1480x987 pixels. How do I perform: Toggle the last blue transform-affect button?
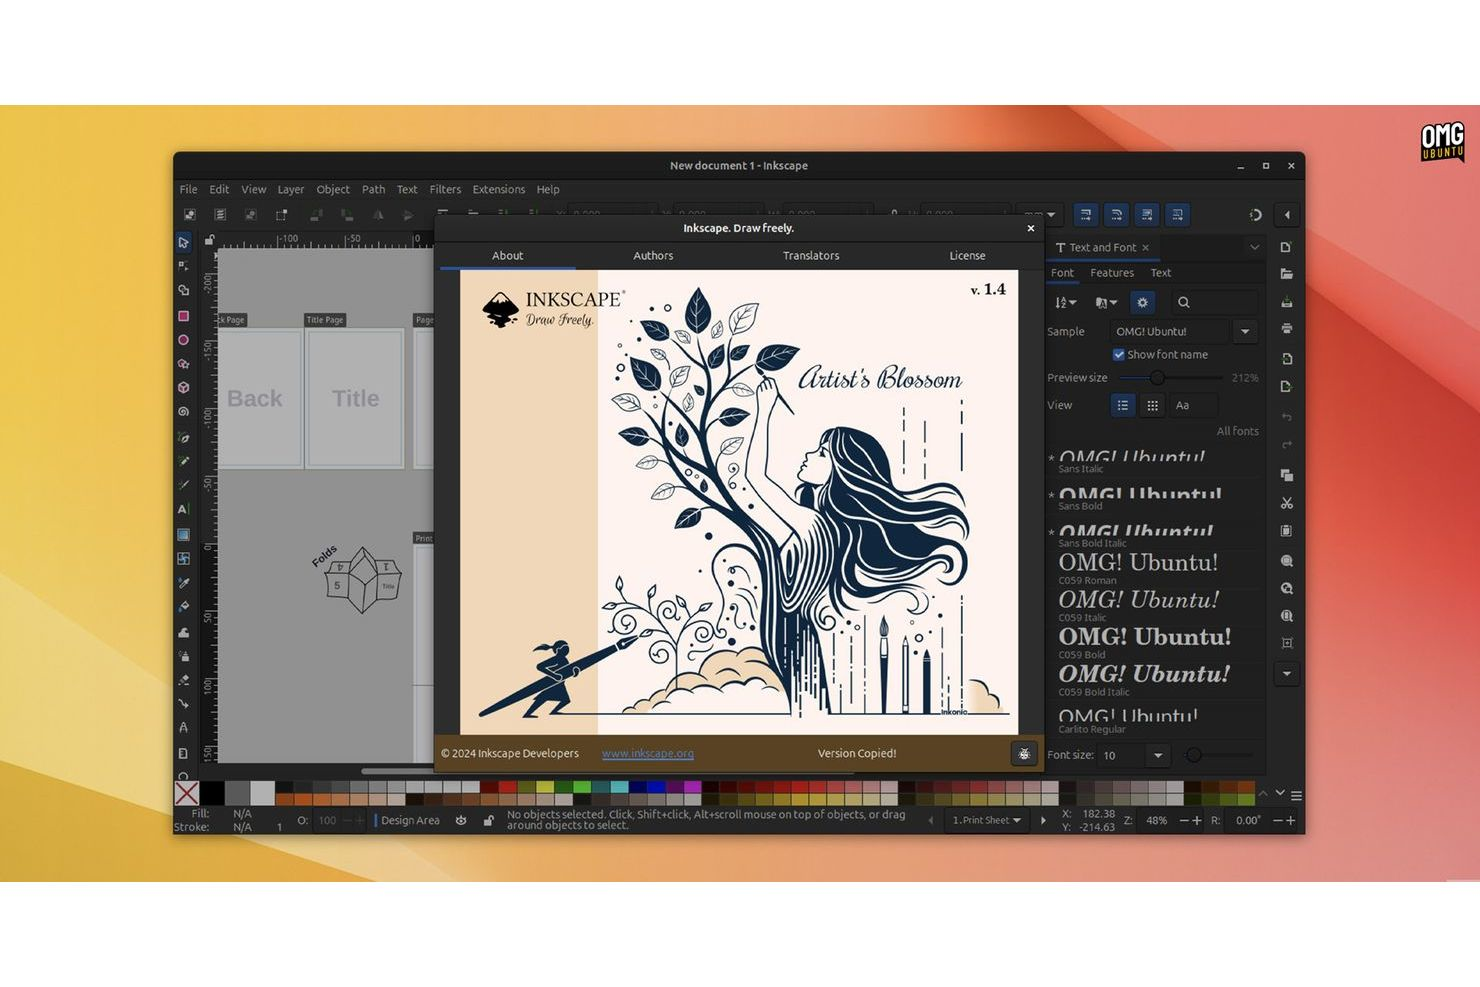click(1178, 214)
